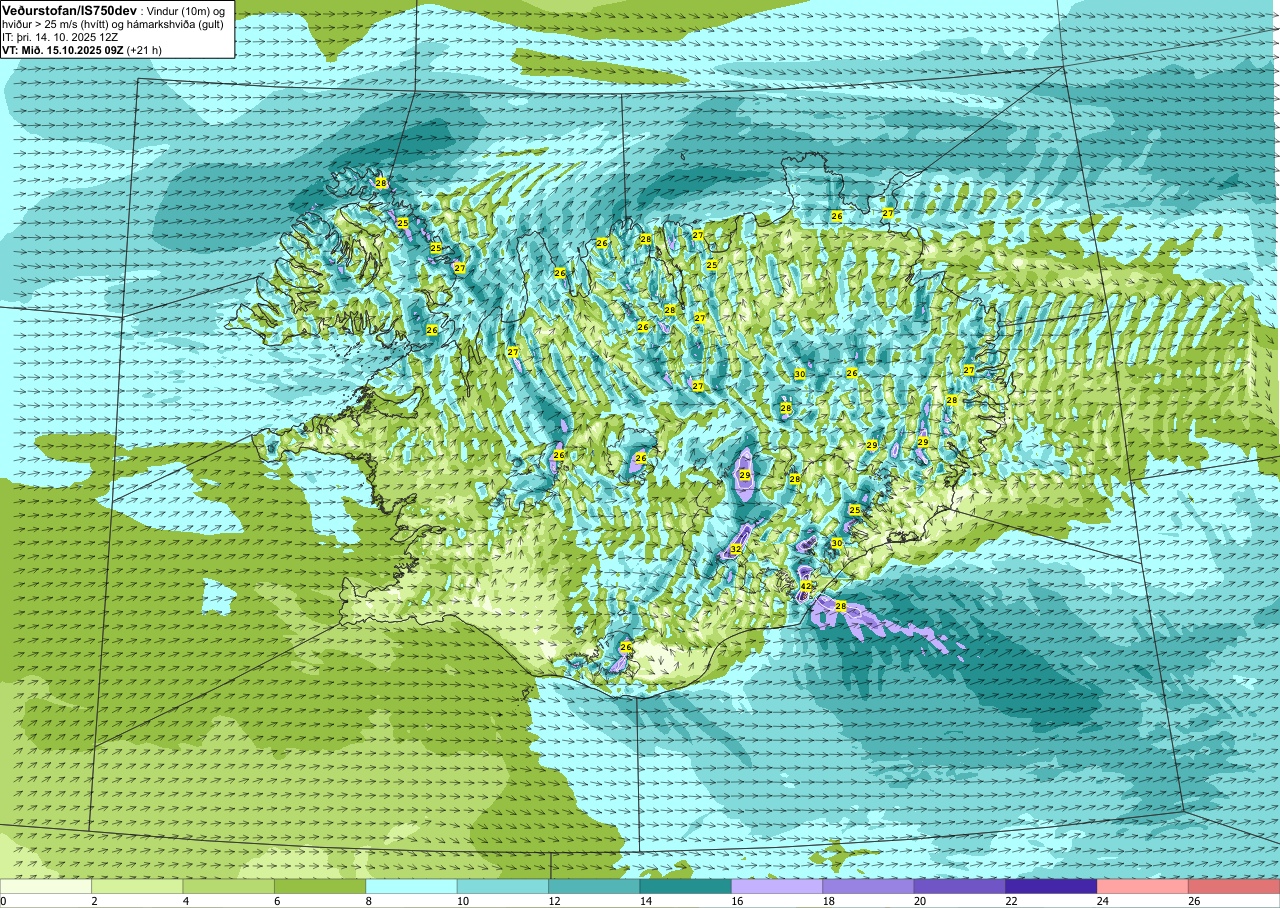
Task: Select the initial time line 'IT: þri. 14. 10. 2025 12Z'
Action: coord(60,37)
